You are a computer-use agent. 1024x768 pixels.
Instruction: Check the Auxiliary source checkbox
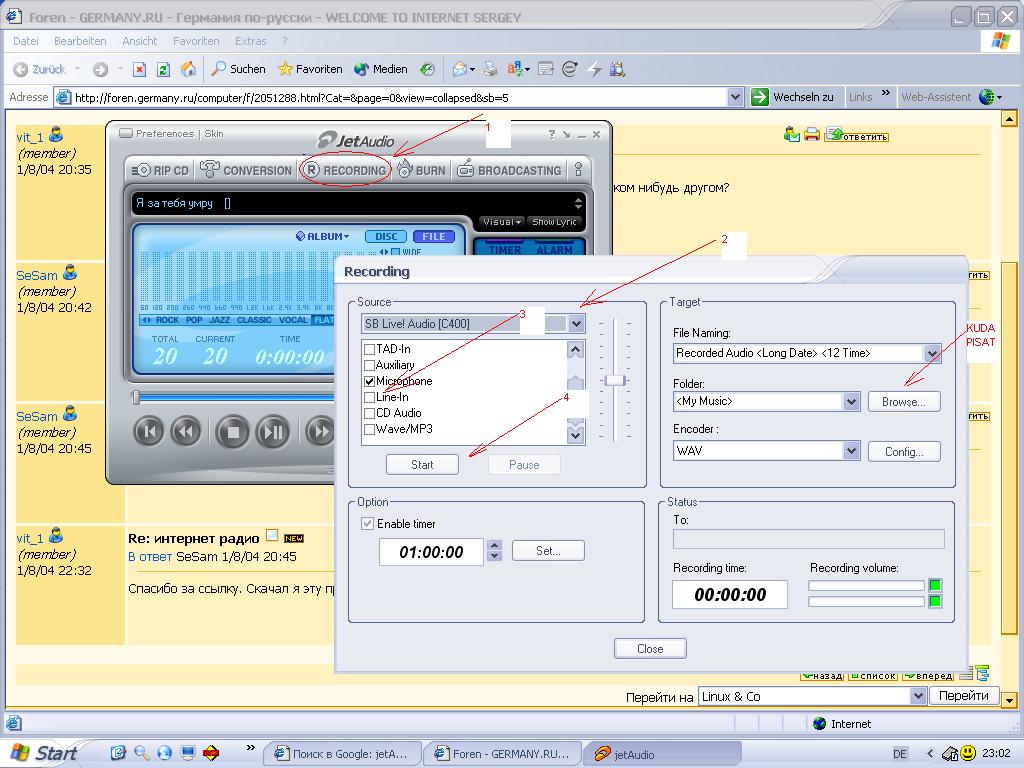pos(369,365)
